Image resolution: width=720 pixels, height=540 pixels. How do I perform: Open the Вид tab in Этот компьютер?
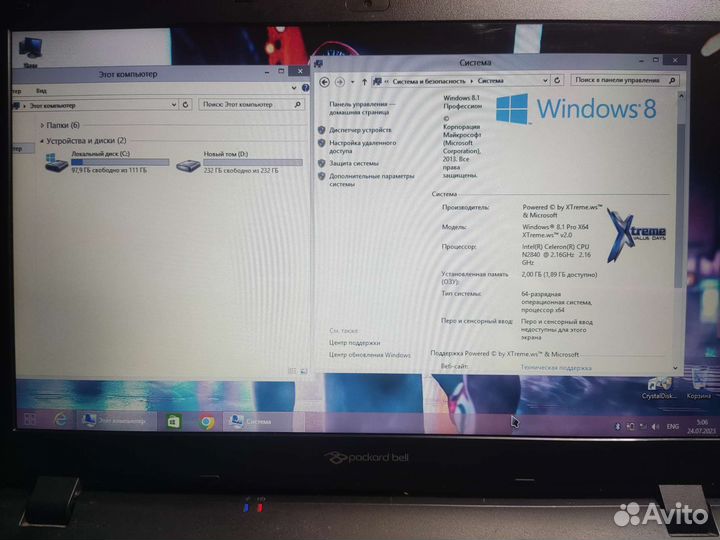click(x=41, y=91)
